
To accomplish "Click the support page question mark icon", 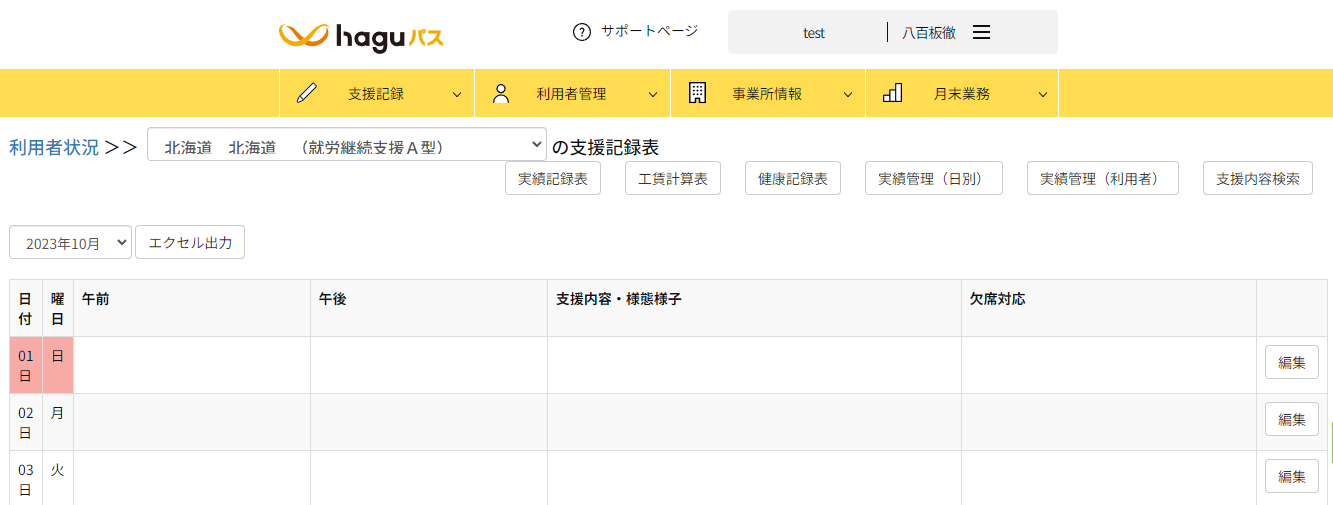I will tap(582, 32).
